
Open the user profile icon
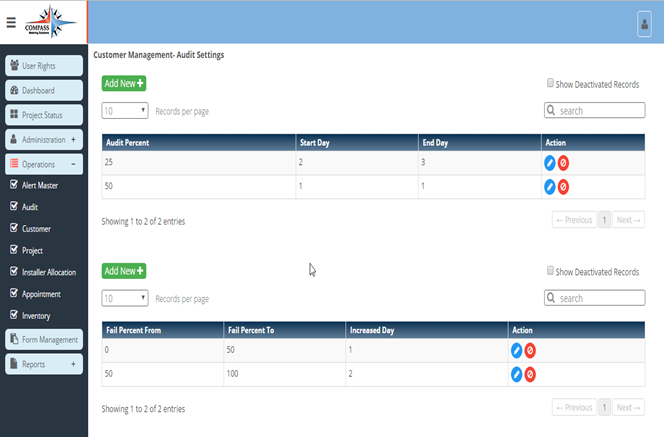[x=644, y=24]
